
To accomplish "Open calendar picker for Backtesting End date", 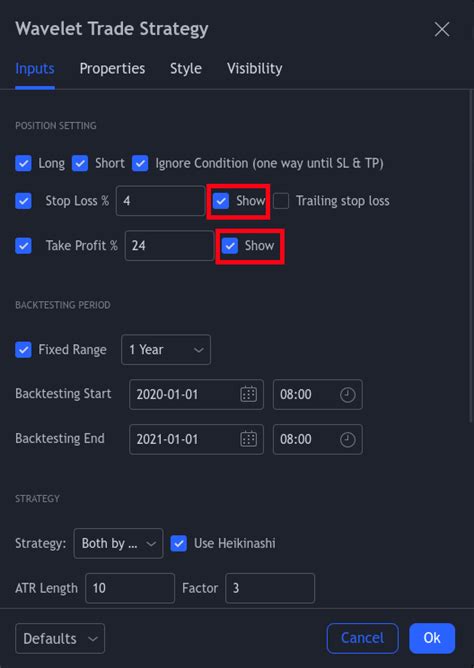I will click(x=249, y=439).
